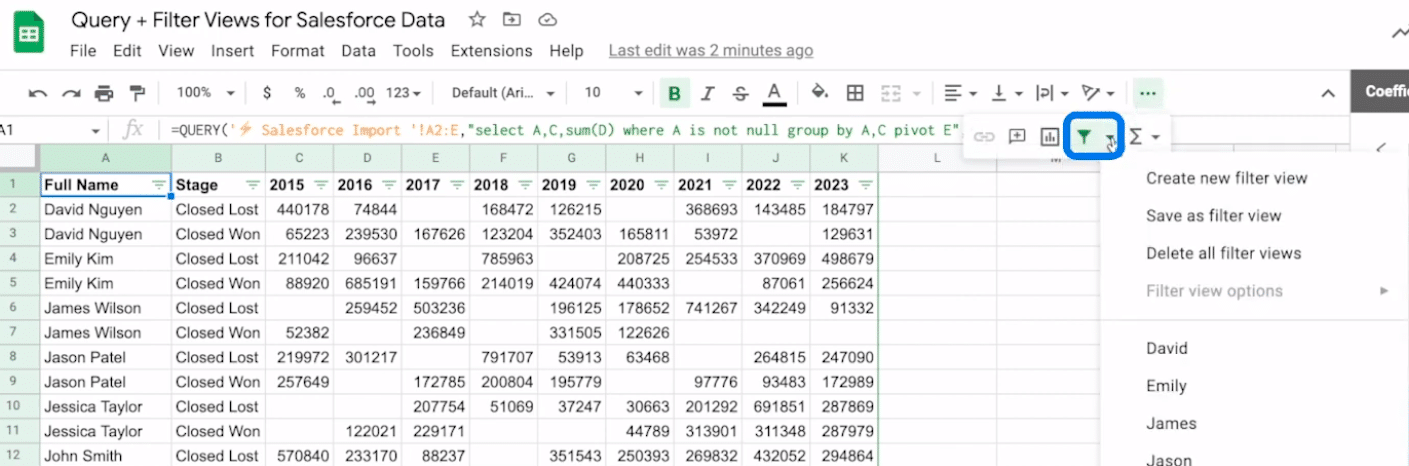
Task: Open the 2023 column filter icon
Action: point(864,185)
